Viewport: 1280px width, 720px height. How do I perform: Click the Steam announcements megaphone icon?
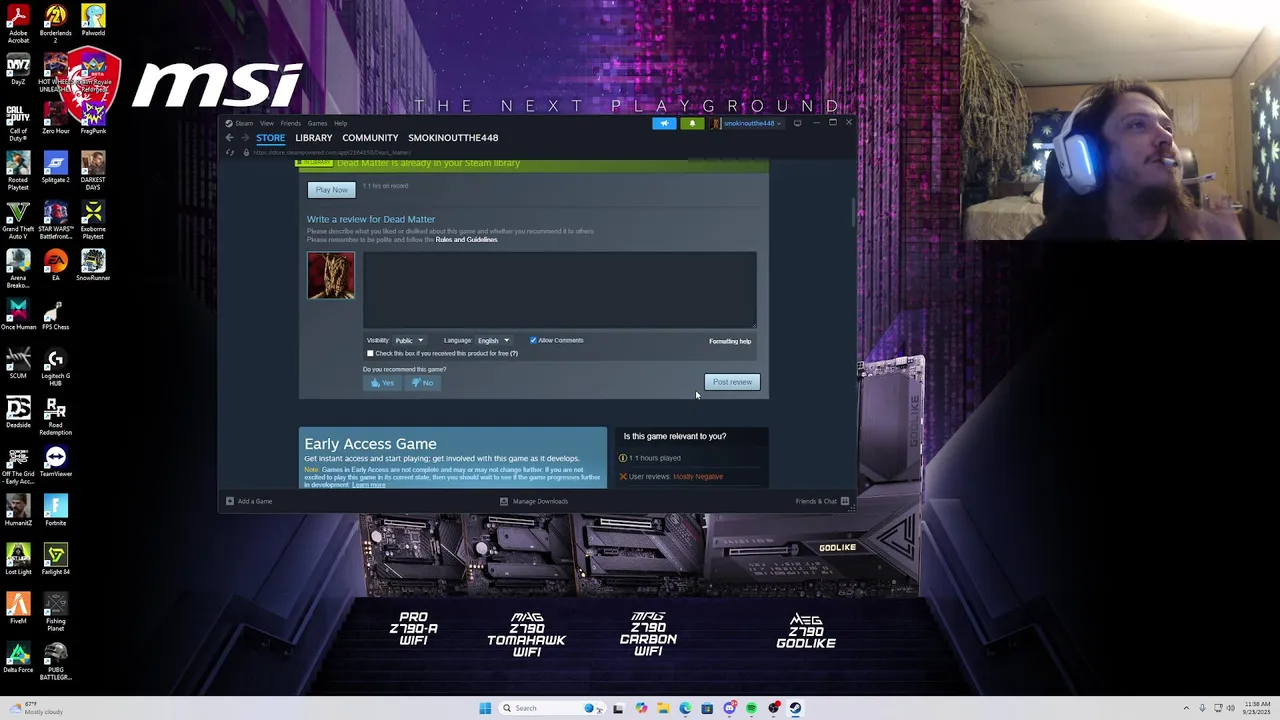pos(664,123)
